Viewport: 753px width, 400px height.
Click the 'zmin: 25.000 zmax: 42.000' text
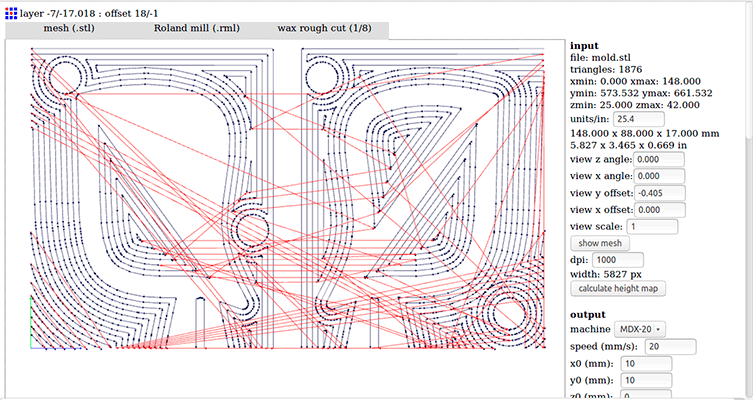[x=635, y=105]
